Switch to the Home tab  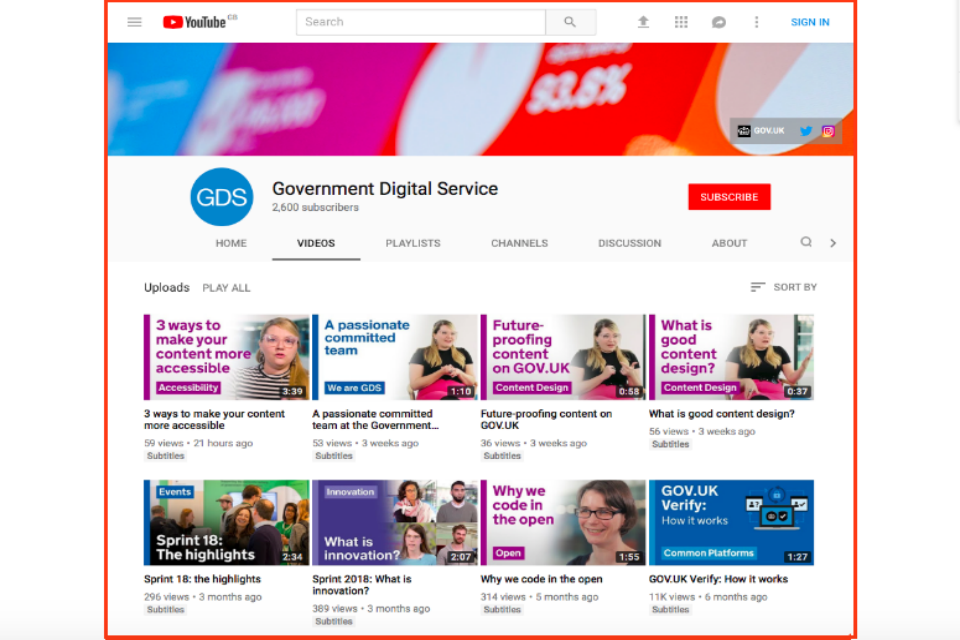click(231, 243)
